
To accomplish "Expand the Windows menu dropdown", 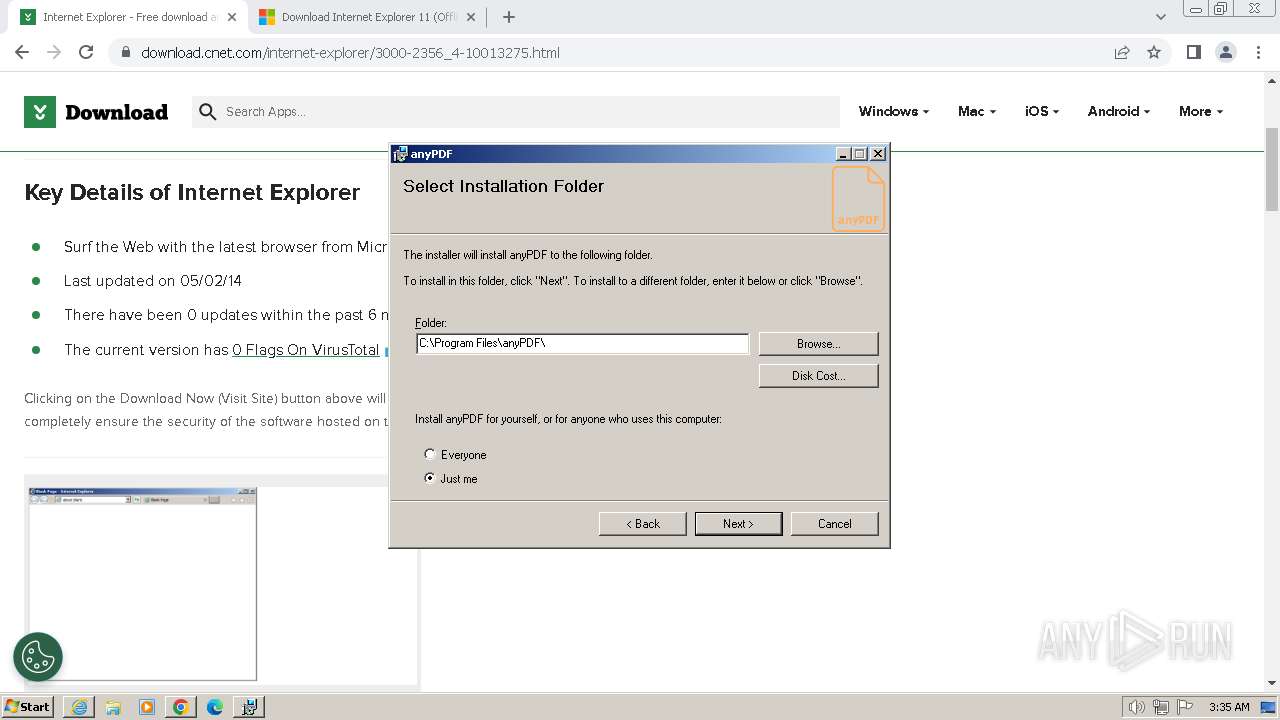I will 893,112.
